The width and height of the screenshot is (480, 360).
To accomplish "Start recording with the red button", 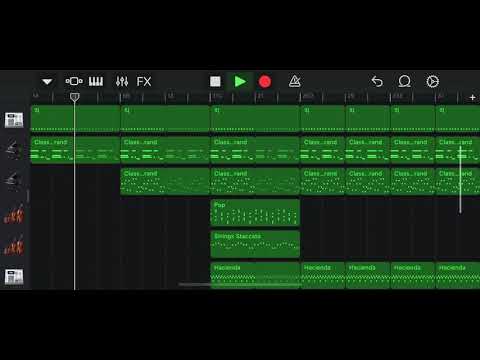I will [x=265, y=82].
